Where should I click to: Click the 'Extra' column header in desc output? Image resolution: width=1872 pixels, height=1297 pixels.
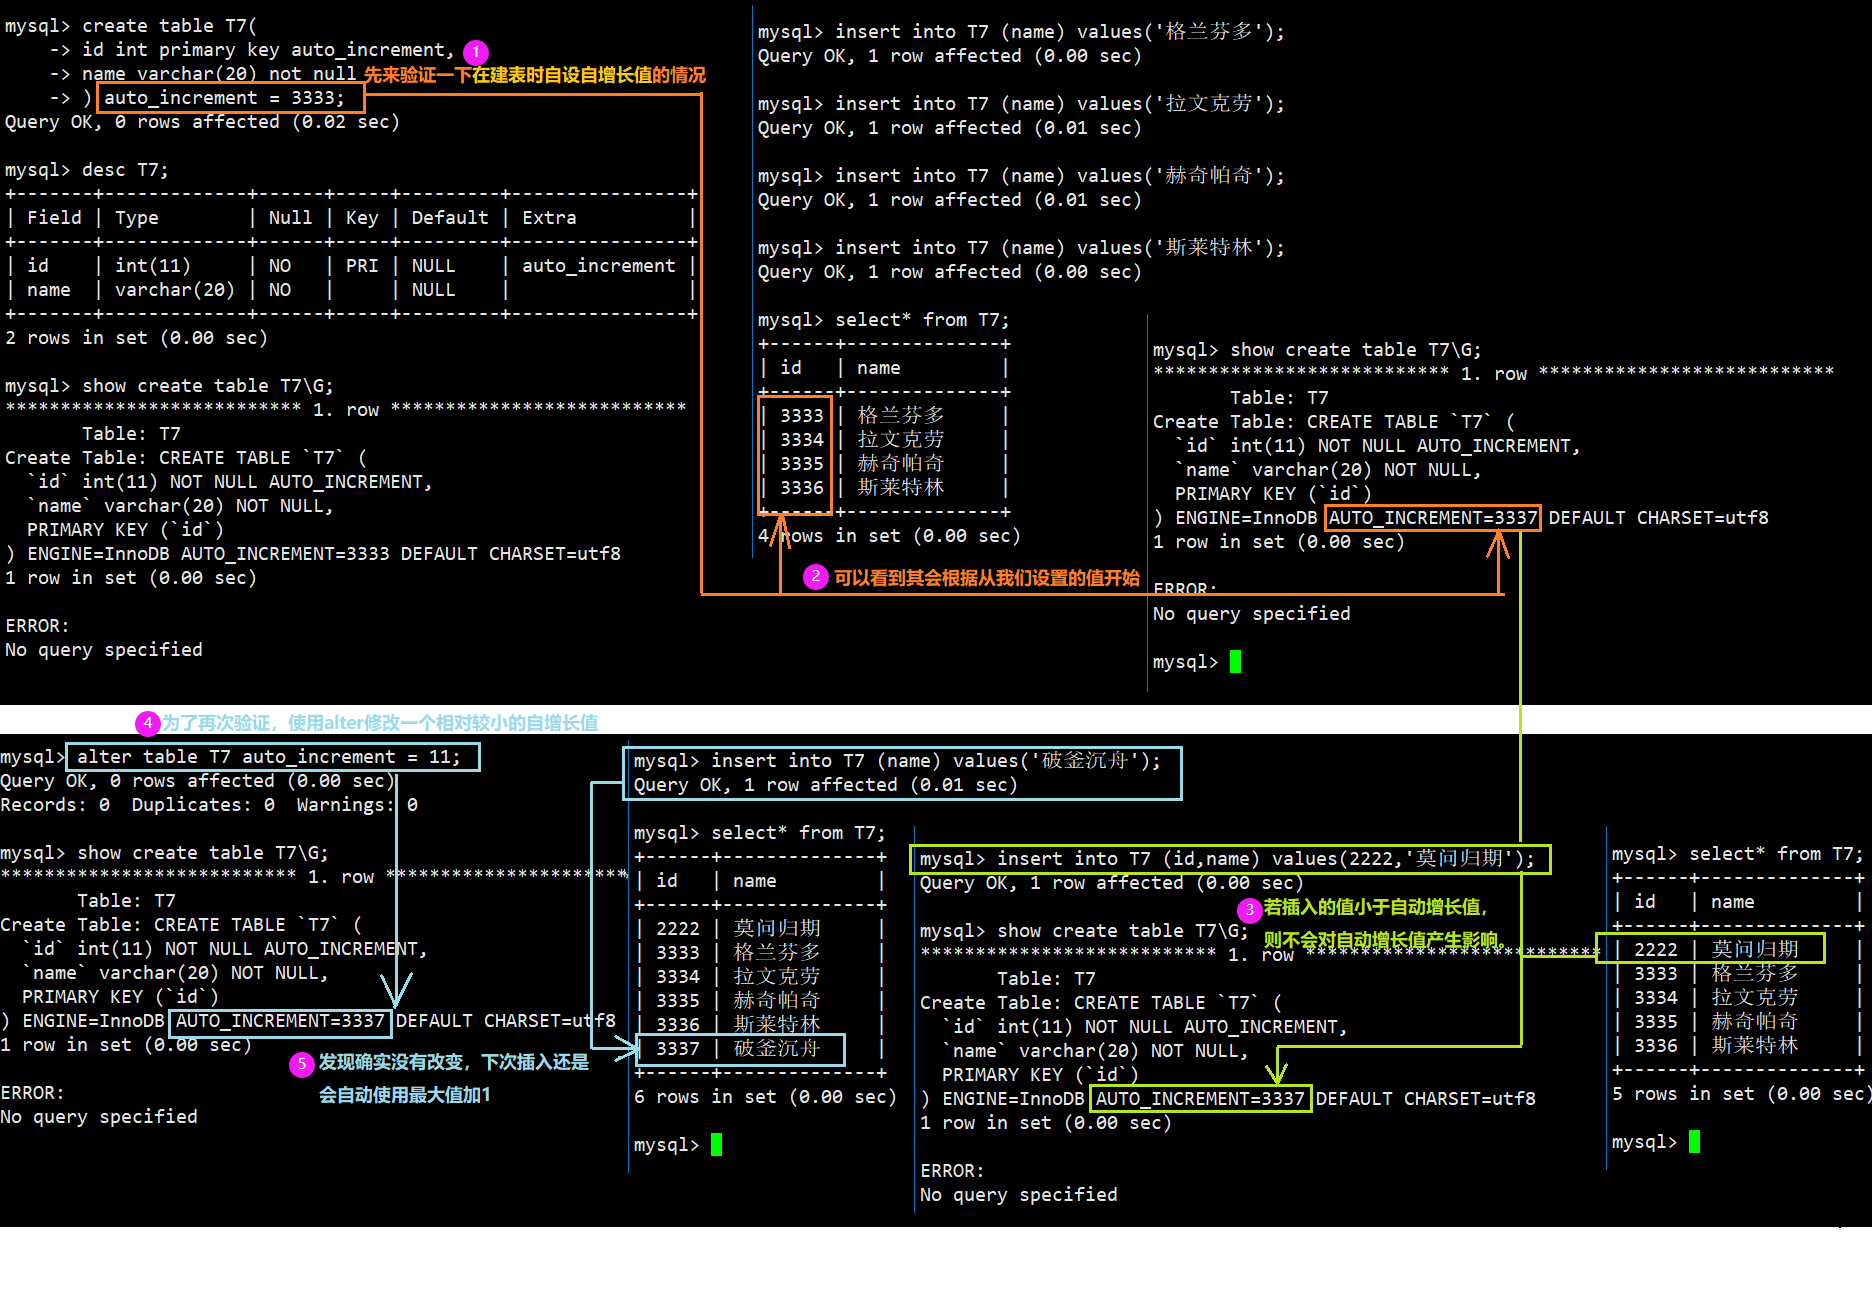point(549,218)
